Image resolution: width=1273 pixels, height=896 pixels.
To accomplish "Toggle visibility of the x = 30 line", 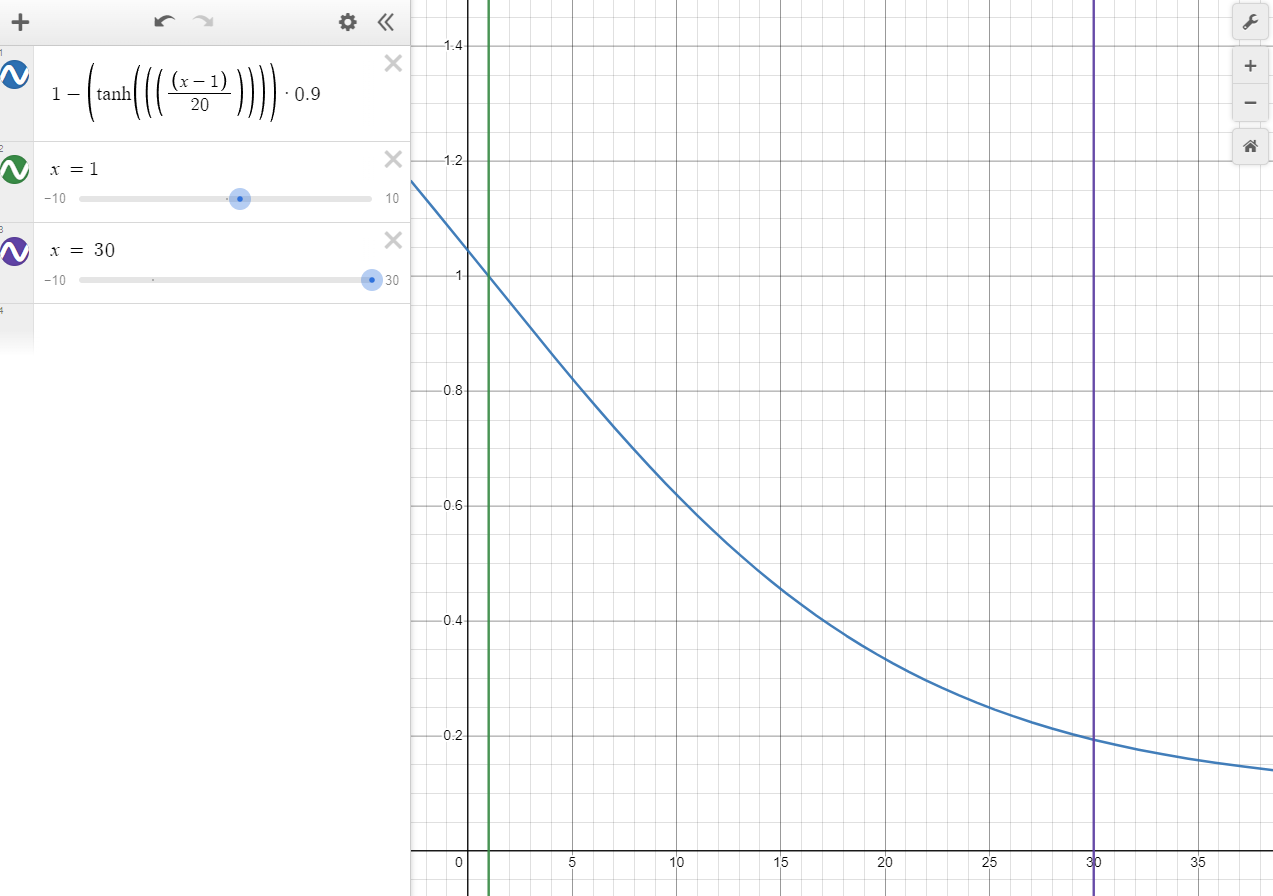I will (x=15, y=251).
